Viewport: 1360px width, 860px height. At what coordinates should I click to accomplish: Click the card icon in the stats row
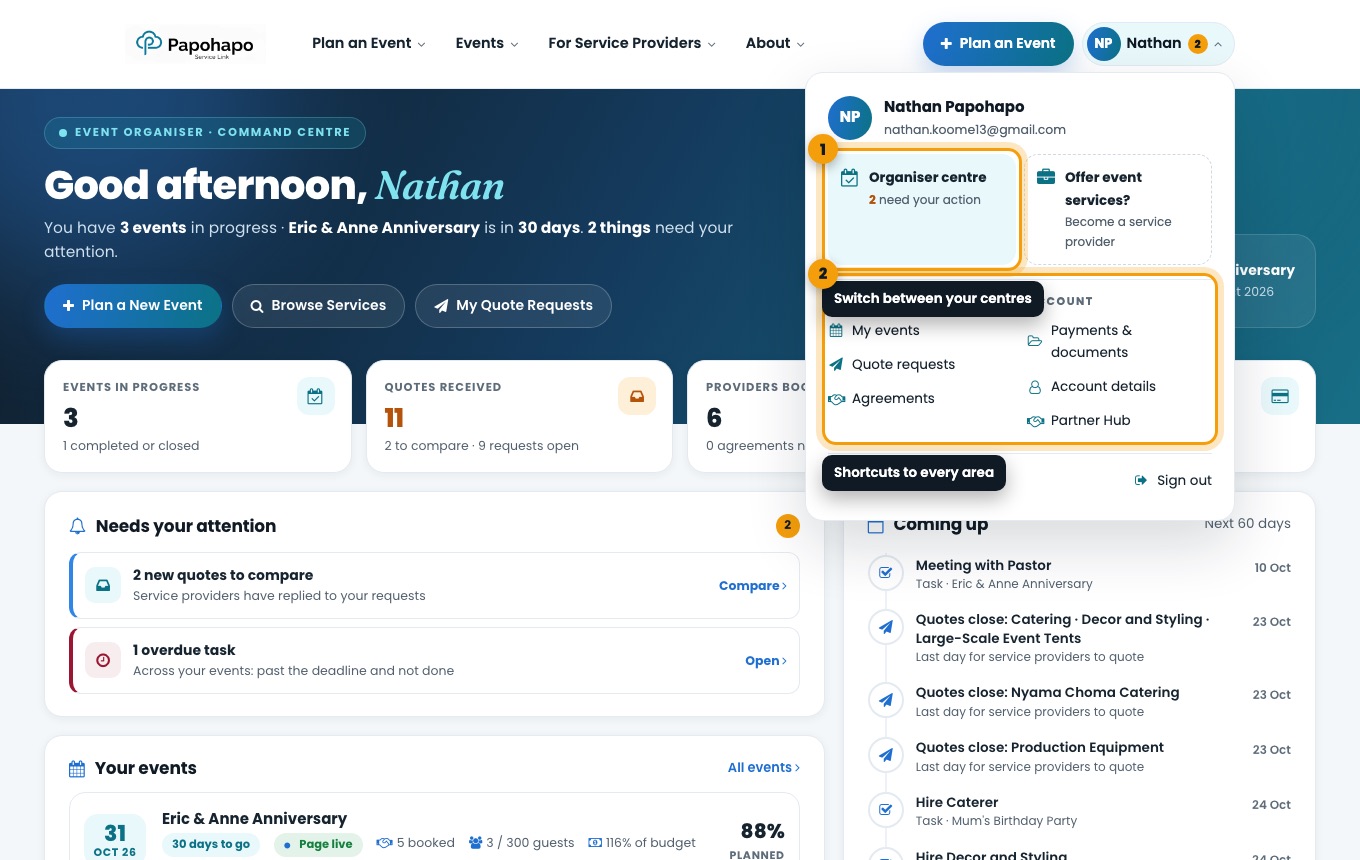tap(1279, 397)
